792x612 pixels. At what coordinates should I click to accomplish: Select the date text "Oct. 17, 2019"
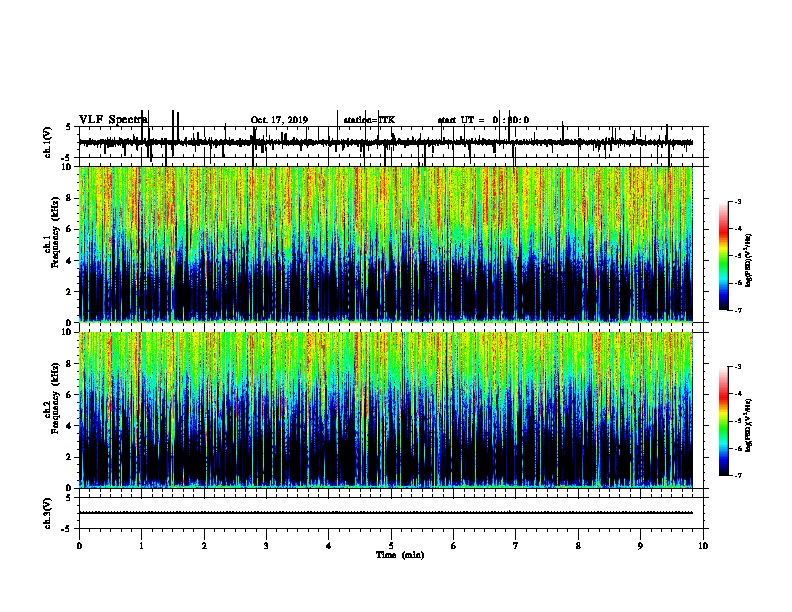[279, 120]
